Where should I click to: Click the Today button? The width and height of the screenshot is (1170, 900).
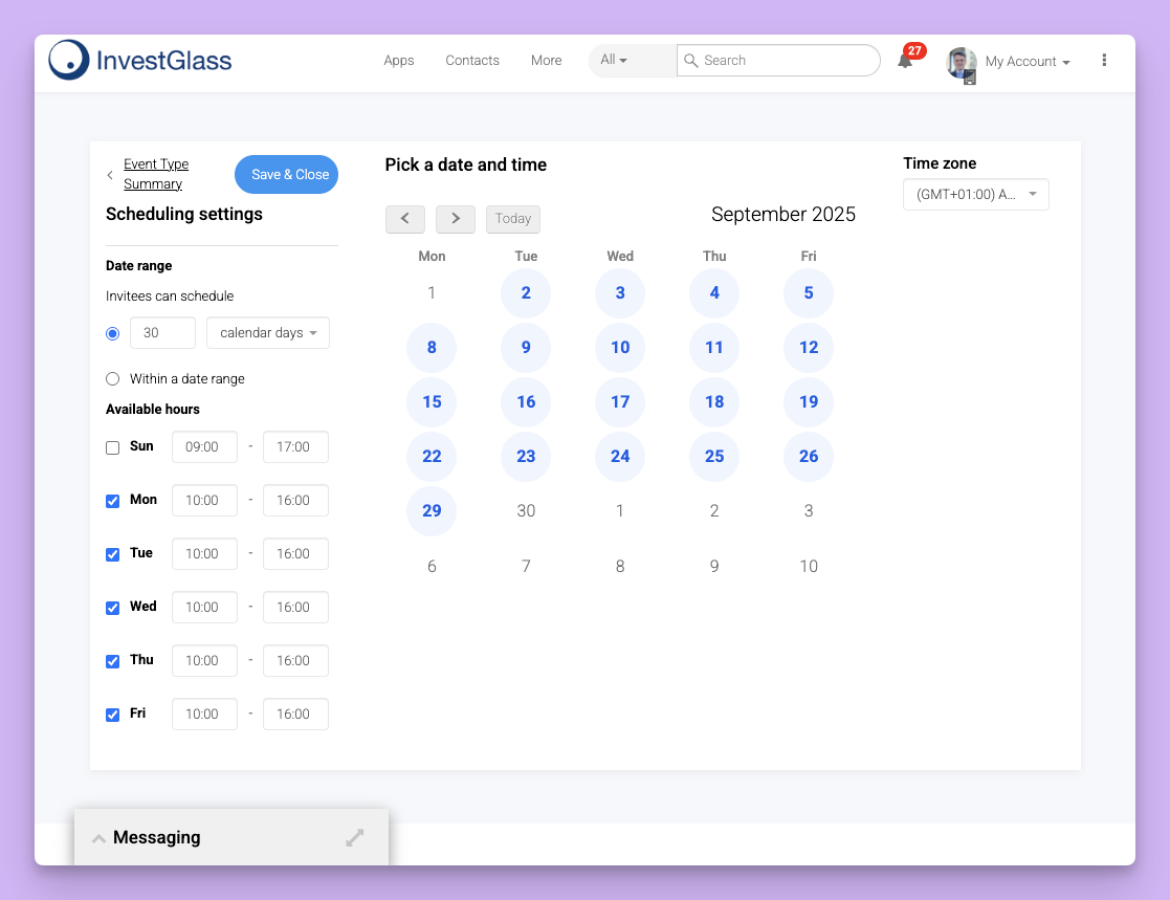tap(513, 219)
